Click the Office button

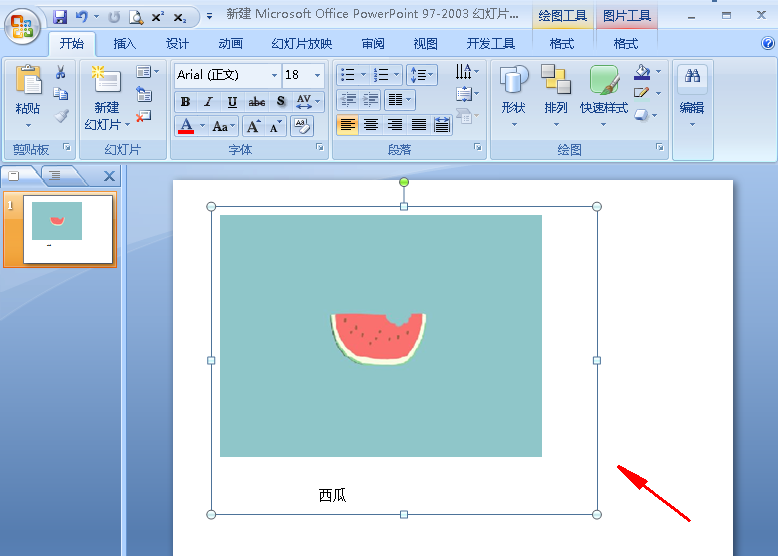point(21,25)
